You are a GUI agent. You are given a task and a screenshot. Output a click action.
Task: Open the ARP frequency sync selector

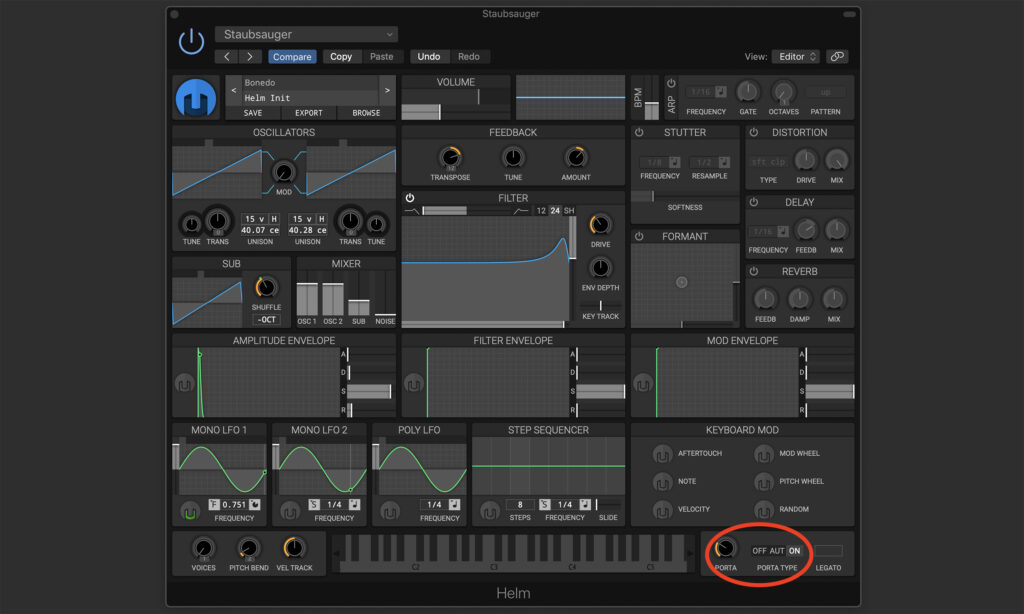pyautogui.click(x=720, y=92)
